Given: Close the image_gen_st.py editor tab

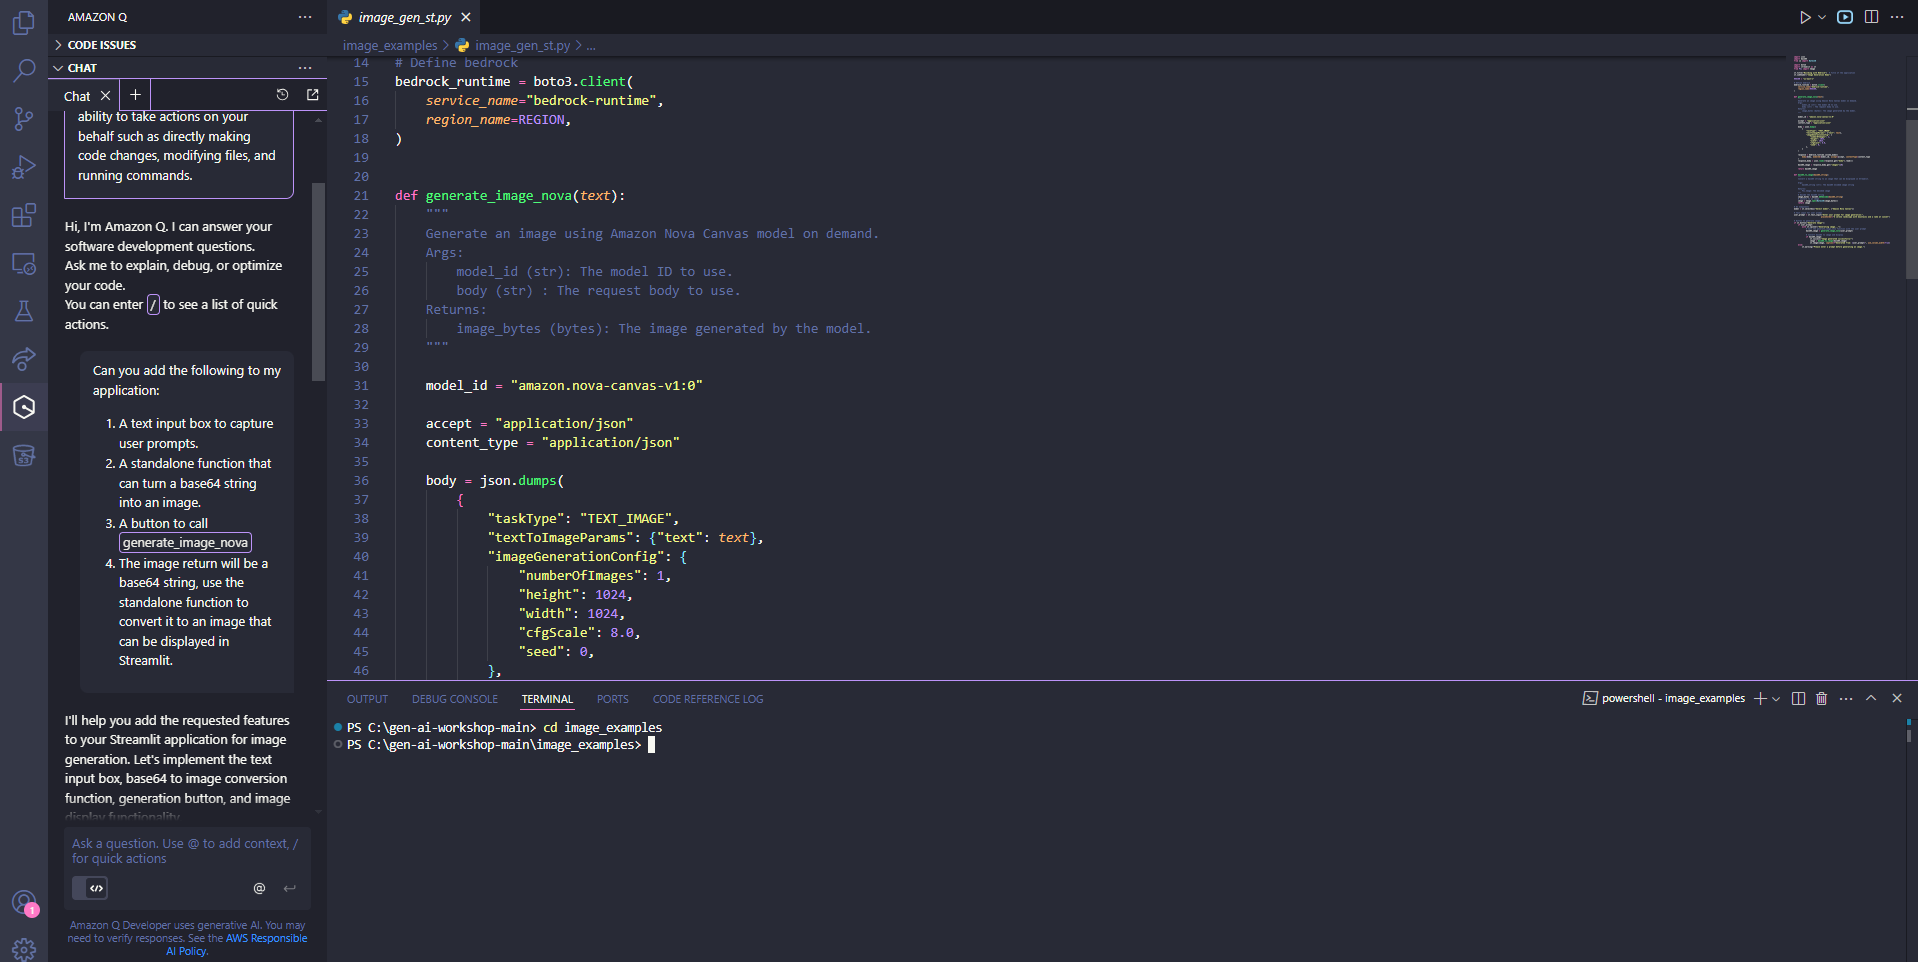Looking at the screenshot, I should point(466,17).
